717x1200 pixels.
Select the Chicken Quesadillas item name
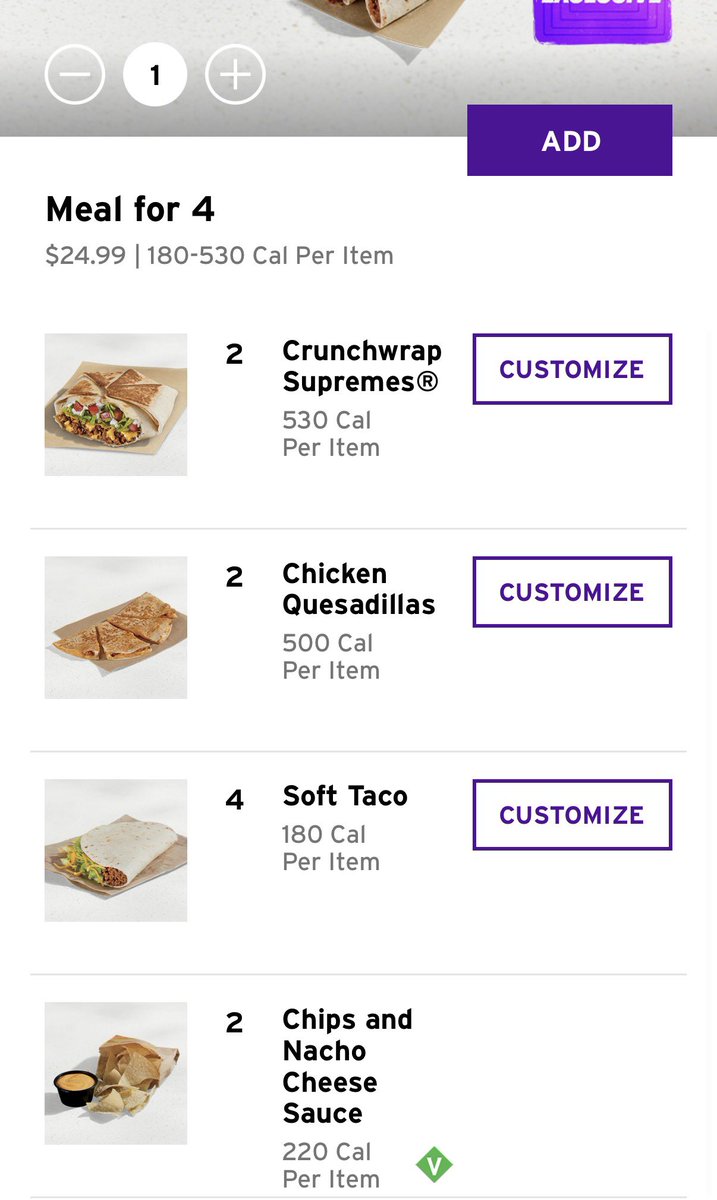pos(358,589)
